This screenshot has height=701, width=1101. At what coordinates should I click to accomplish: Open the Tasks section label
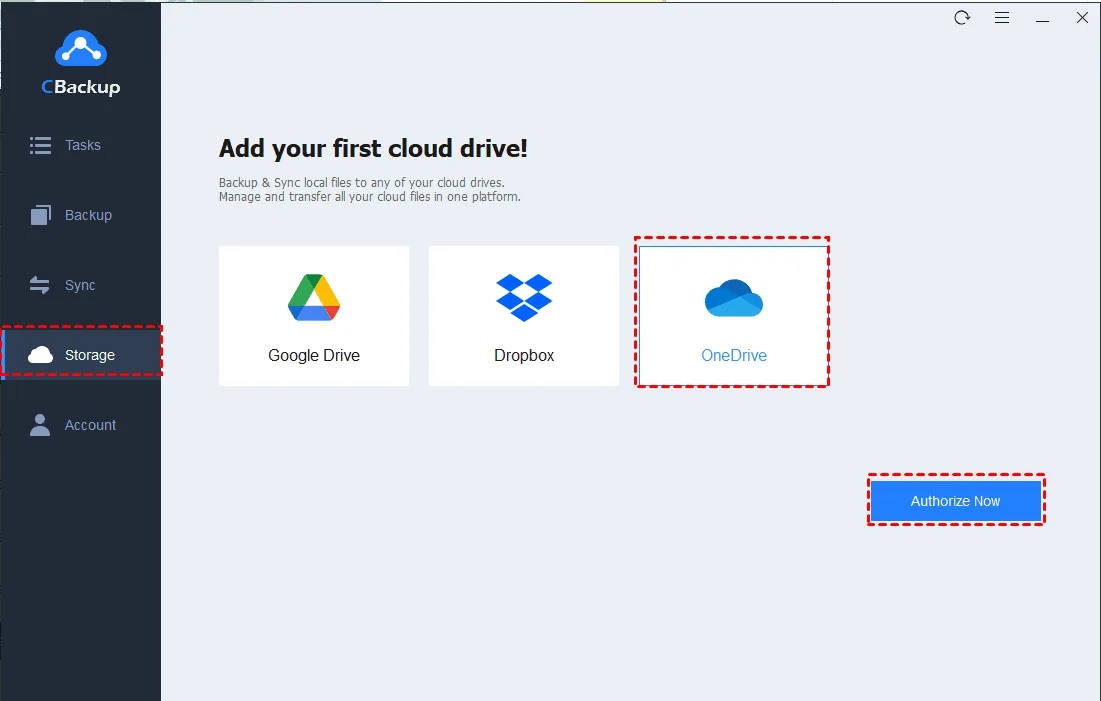(83, 145)
